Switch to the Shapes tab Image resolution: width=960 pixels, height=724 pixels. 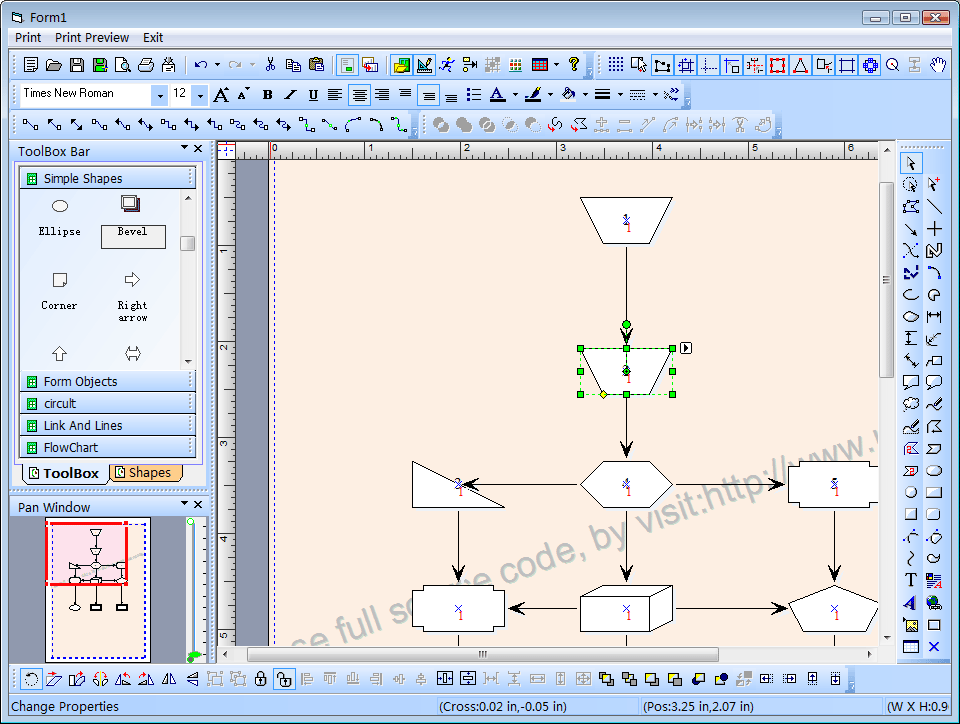145,473
